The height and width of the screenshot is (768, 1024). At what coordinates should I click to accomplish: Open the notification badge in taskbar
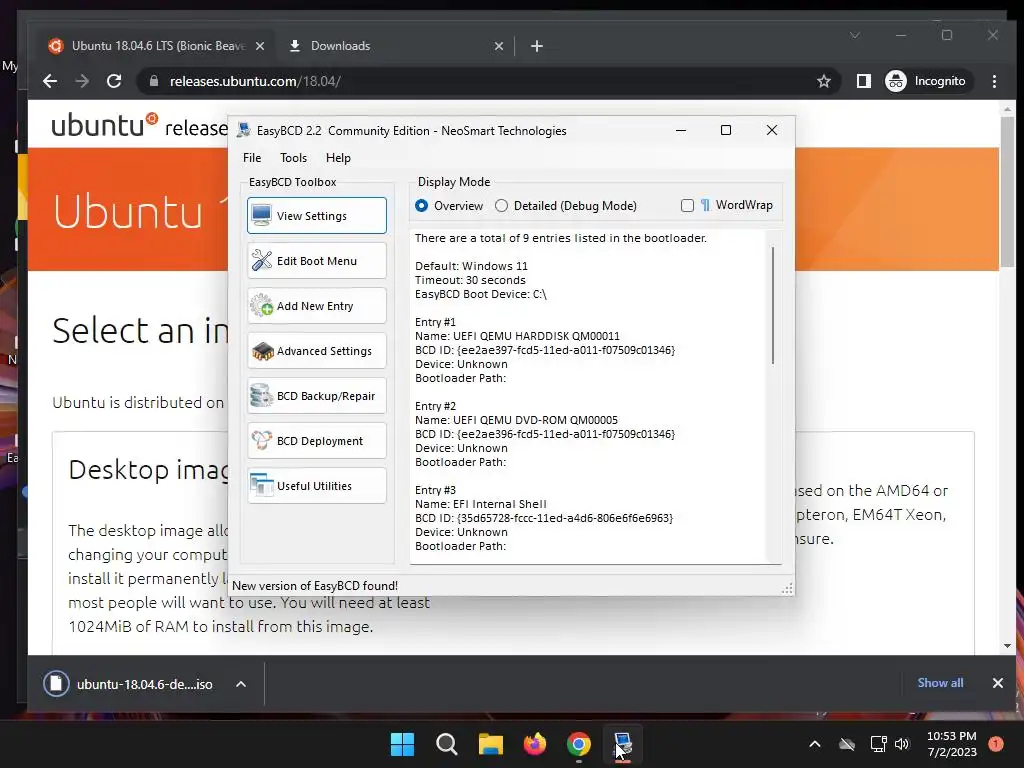(996, 744)
